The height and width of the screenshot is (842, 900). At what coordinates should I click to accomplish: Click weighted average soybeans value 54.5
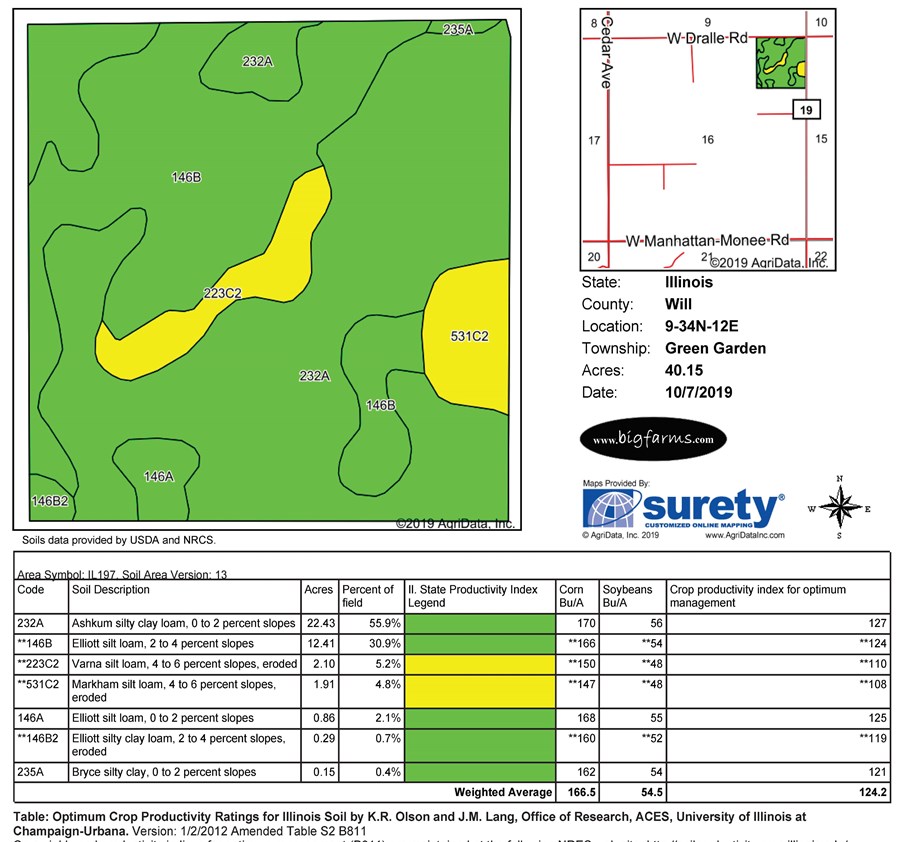651,793
